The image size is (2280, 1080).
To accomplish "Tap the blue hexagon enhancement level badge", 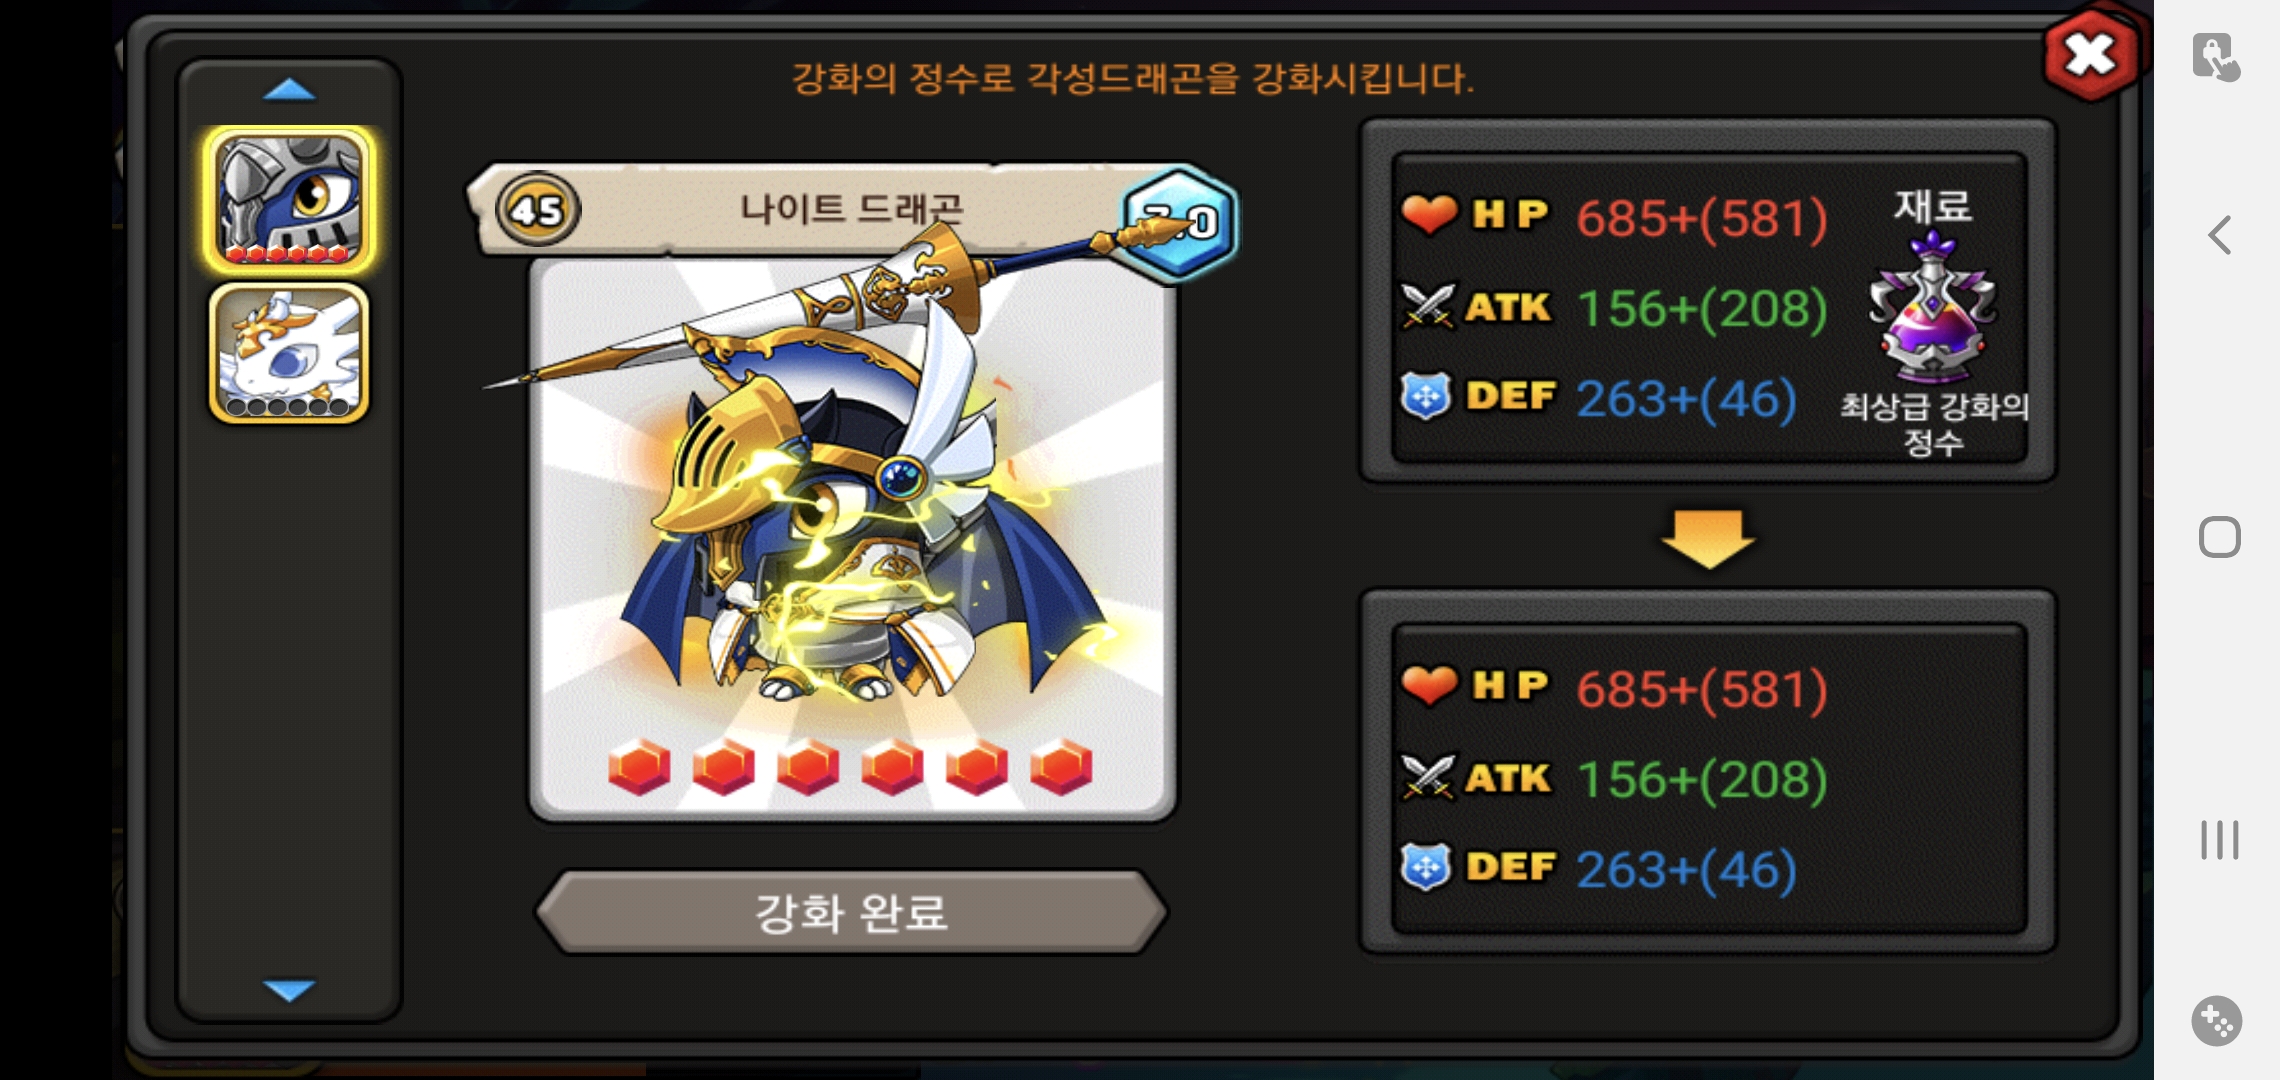I will 1180,221.
